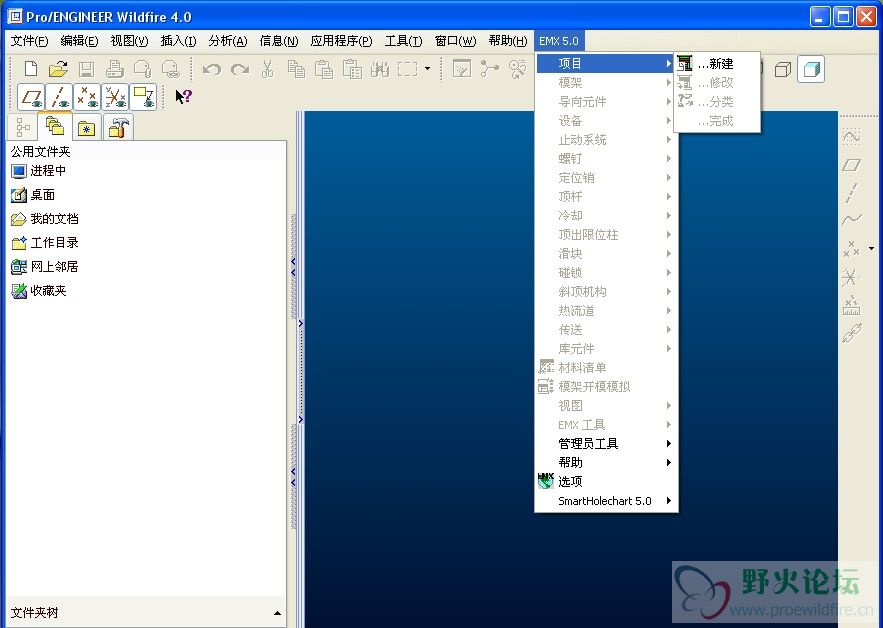Toggle datum points display
Screen dimensions: 883x628
pyautogui.click(x=87, y=97)
